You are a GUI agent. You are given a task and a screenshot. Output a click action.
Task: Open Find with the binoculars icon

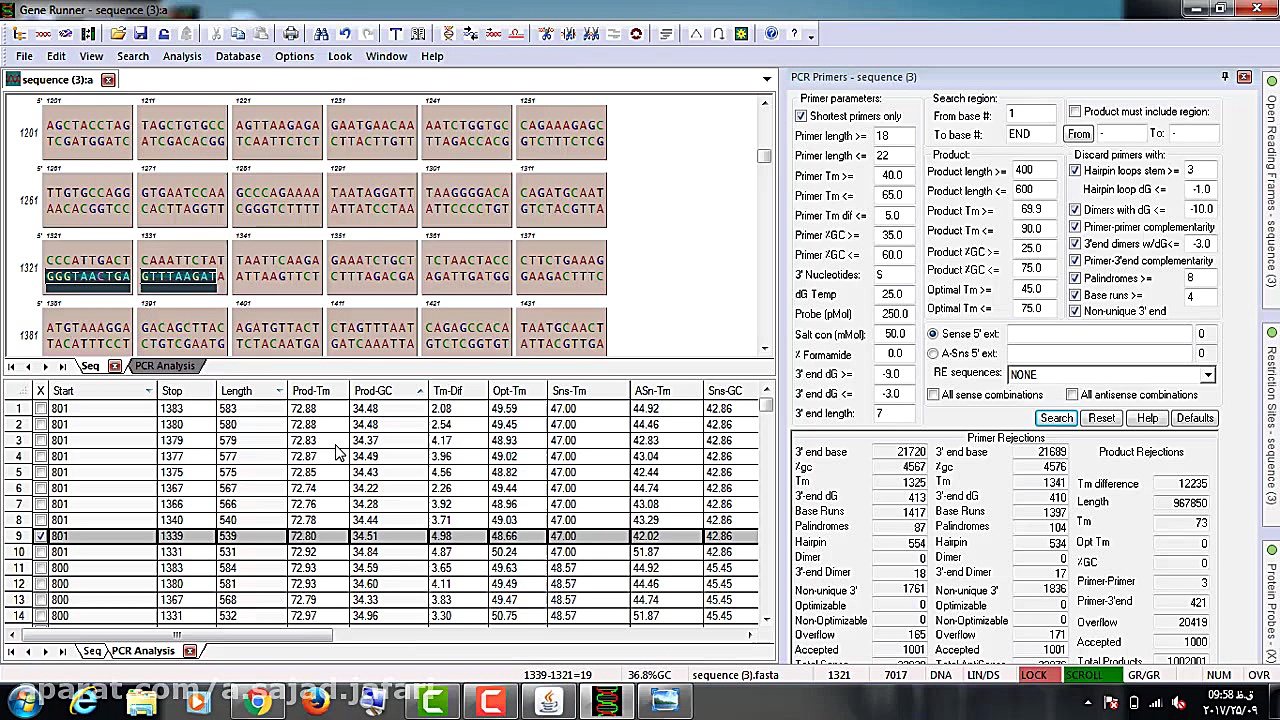click(x=321, y=34)
